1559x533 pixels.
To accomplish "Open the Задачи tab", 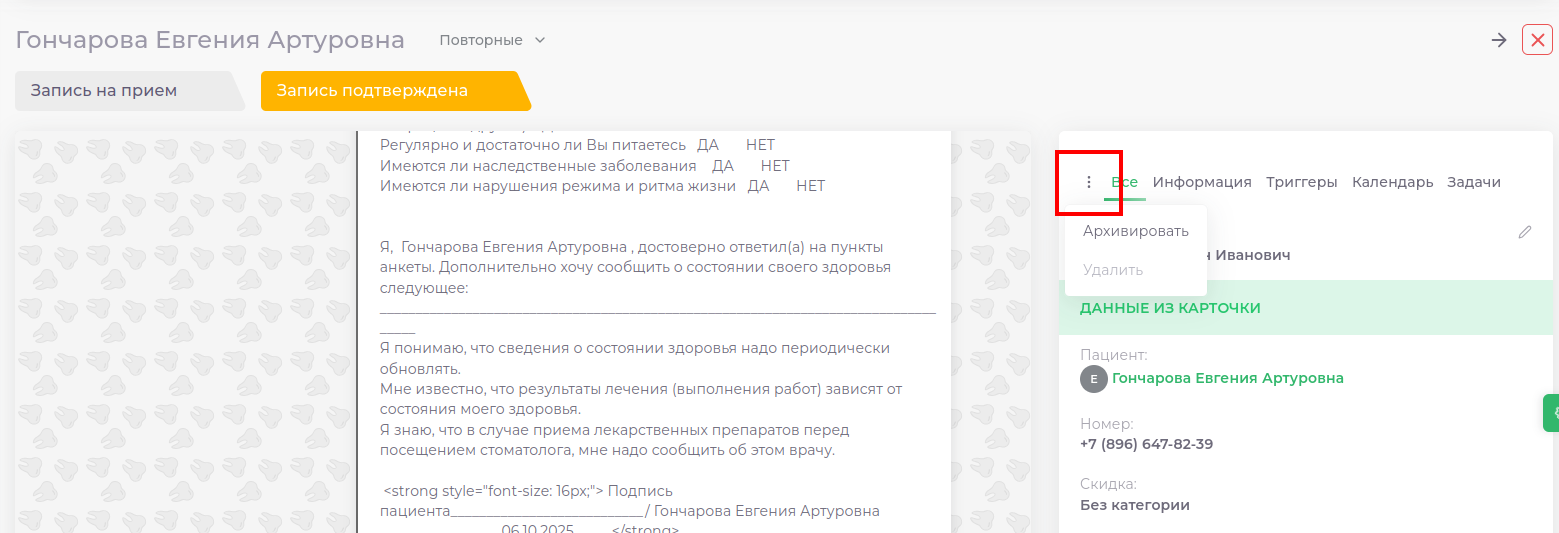I will (1473, 182).
